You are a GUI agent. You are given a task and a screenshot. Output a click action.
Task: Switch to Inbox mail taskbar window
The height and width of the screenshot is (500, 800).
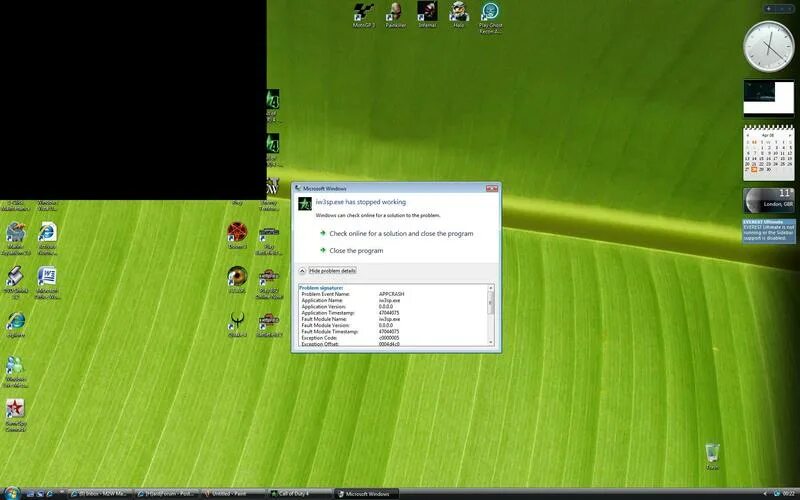(100, 494)
